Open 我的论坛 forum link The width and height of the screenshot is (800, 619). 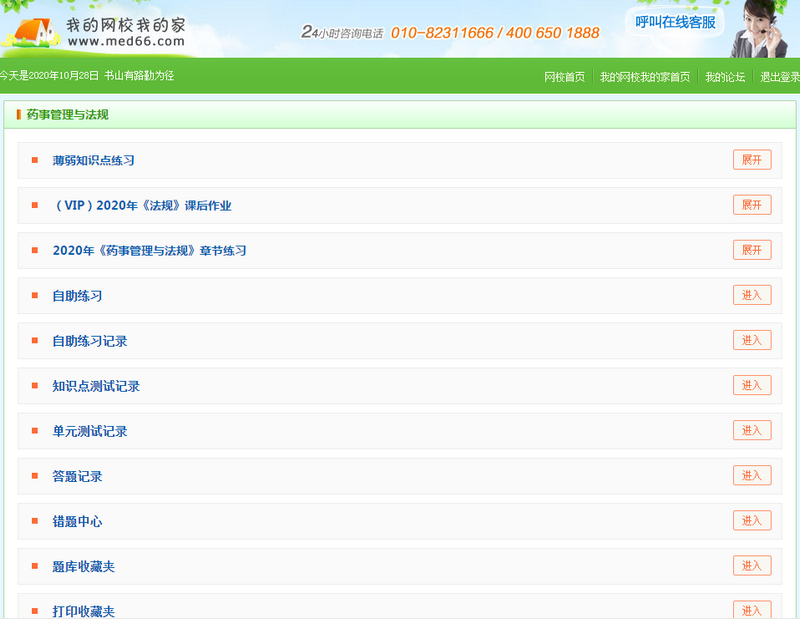(724, 77)
